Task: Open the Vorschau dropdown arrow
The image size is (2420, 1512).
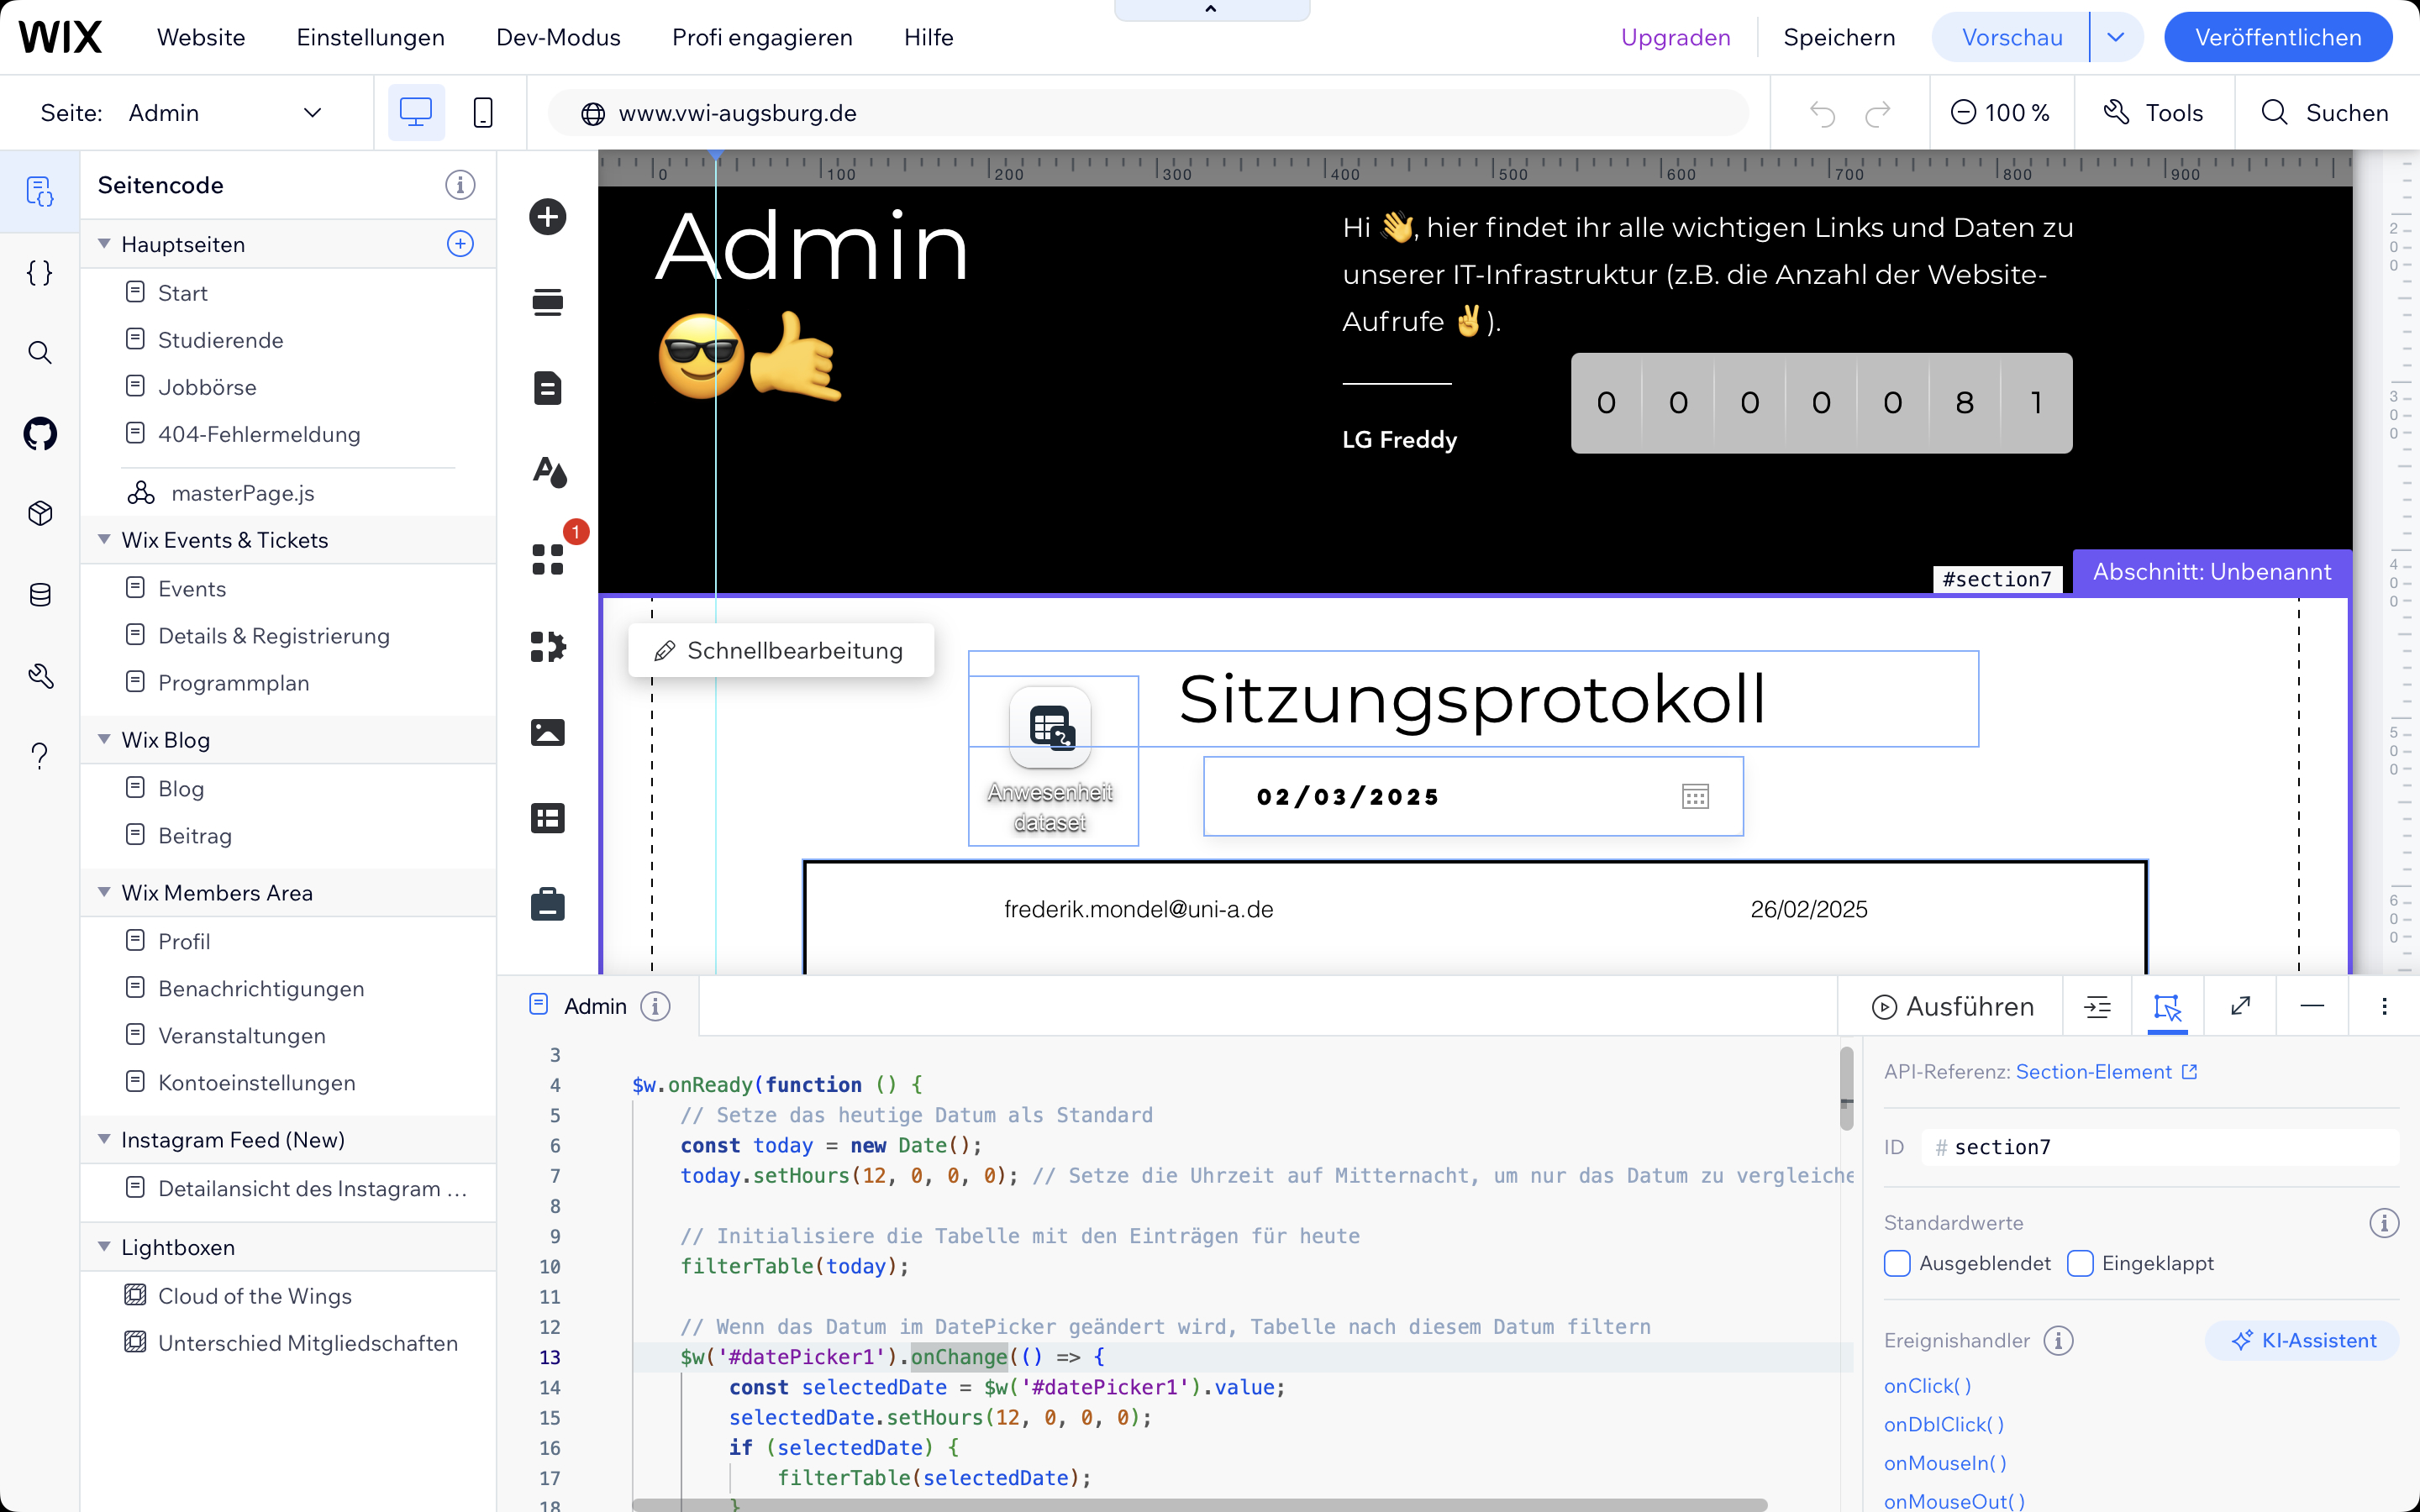Action: point(2115,38)
